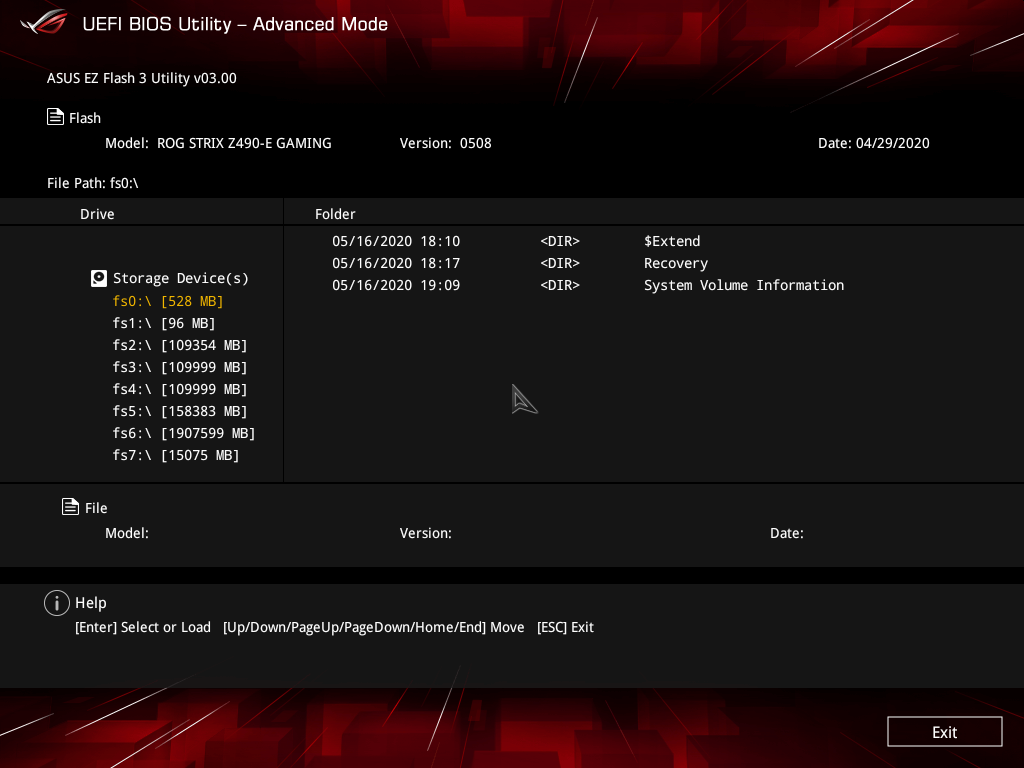Click the folder icon next to Recovery entry

(560, 263)
